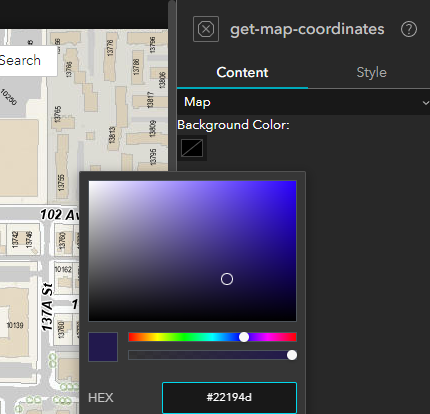Click the get-map-coordinates widget icon
Viewport: 430px width, 414px height.
coord(206,29)
